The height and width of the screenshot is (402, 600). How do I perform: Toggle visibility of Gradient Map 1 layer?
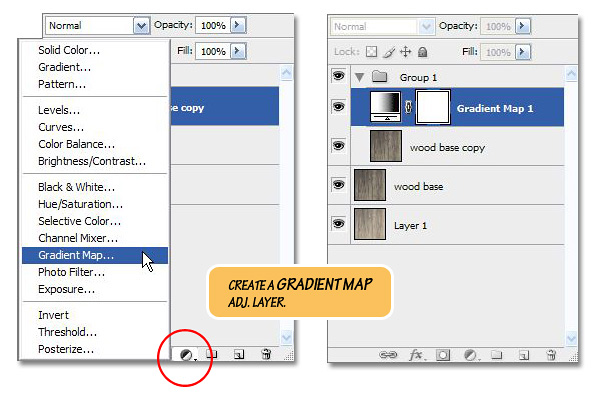click(338, 106)
